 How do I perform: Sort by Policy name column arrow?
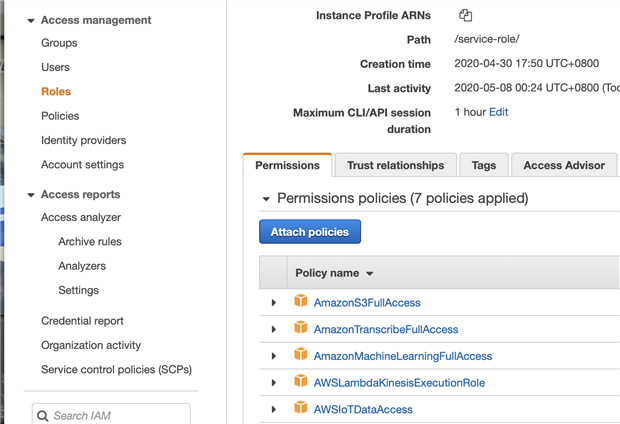(x=370, y=274)
